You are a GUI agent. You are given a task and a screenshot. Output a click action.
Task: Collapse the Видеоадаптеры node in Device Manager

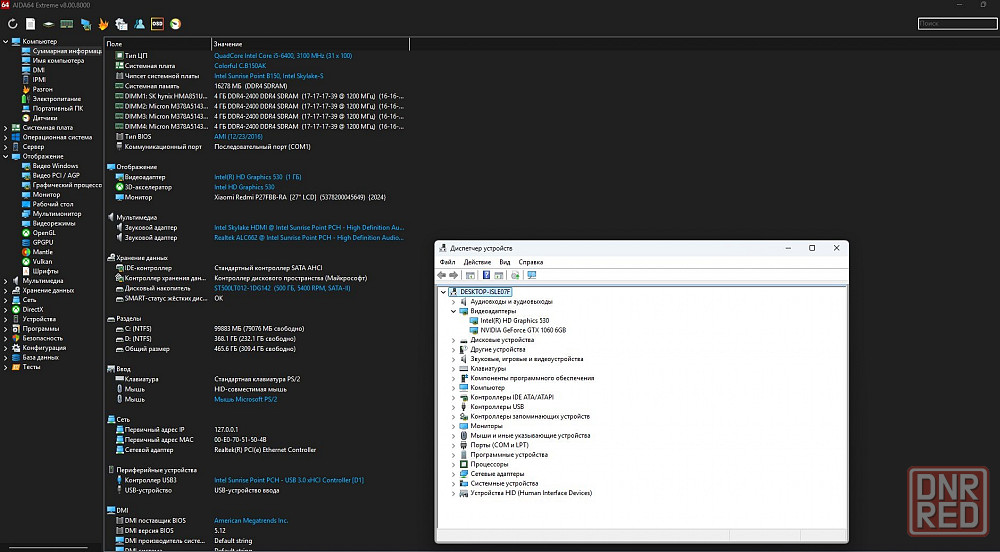point(453,311)
